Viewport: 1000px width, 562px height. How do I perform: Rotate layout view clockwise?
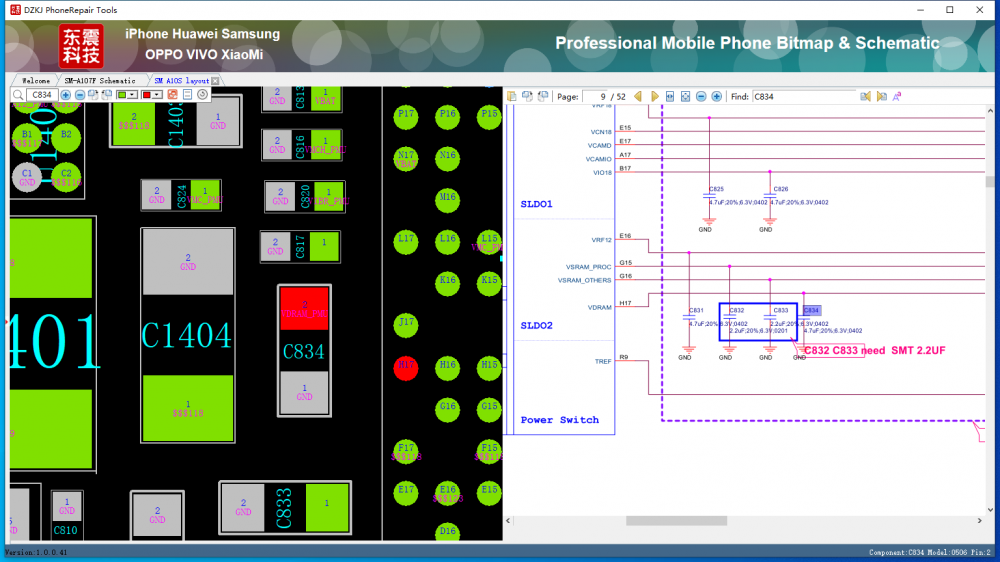click(93, 95)
